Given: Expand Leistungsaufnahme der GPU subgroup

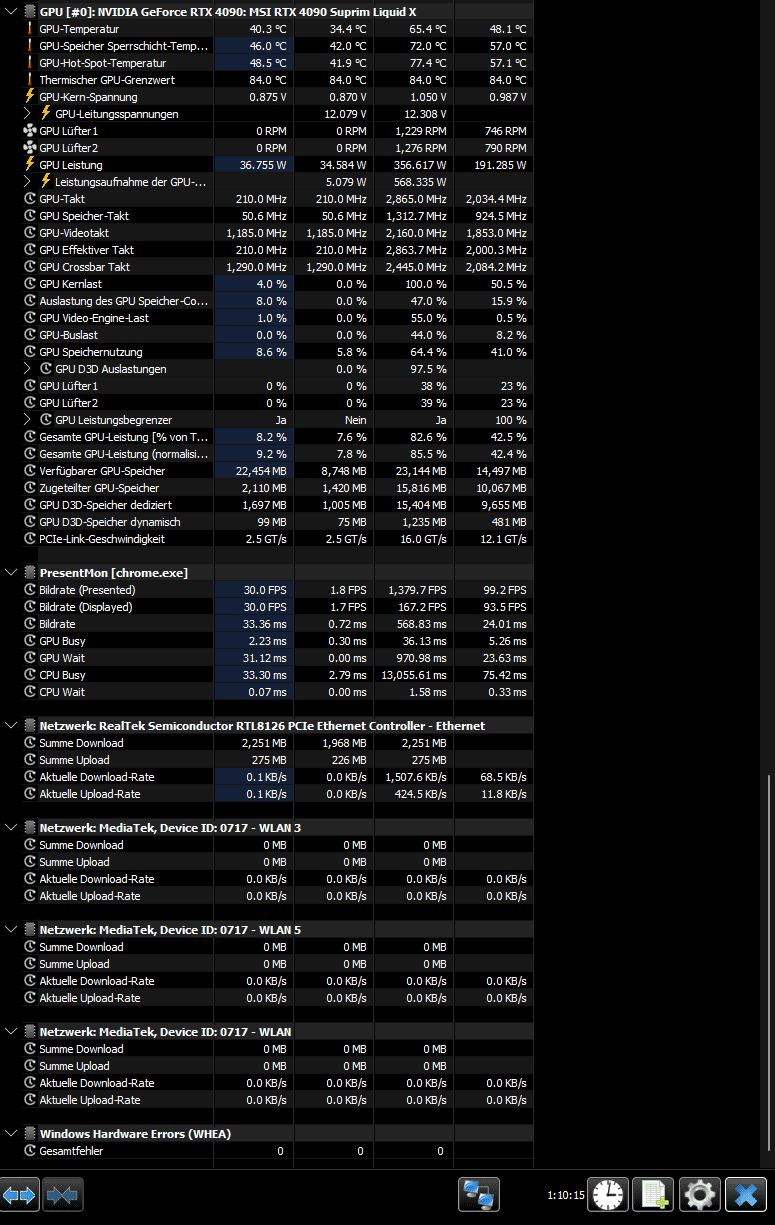Looking at the screenshot, I should click(28, 182).
